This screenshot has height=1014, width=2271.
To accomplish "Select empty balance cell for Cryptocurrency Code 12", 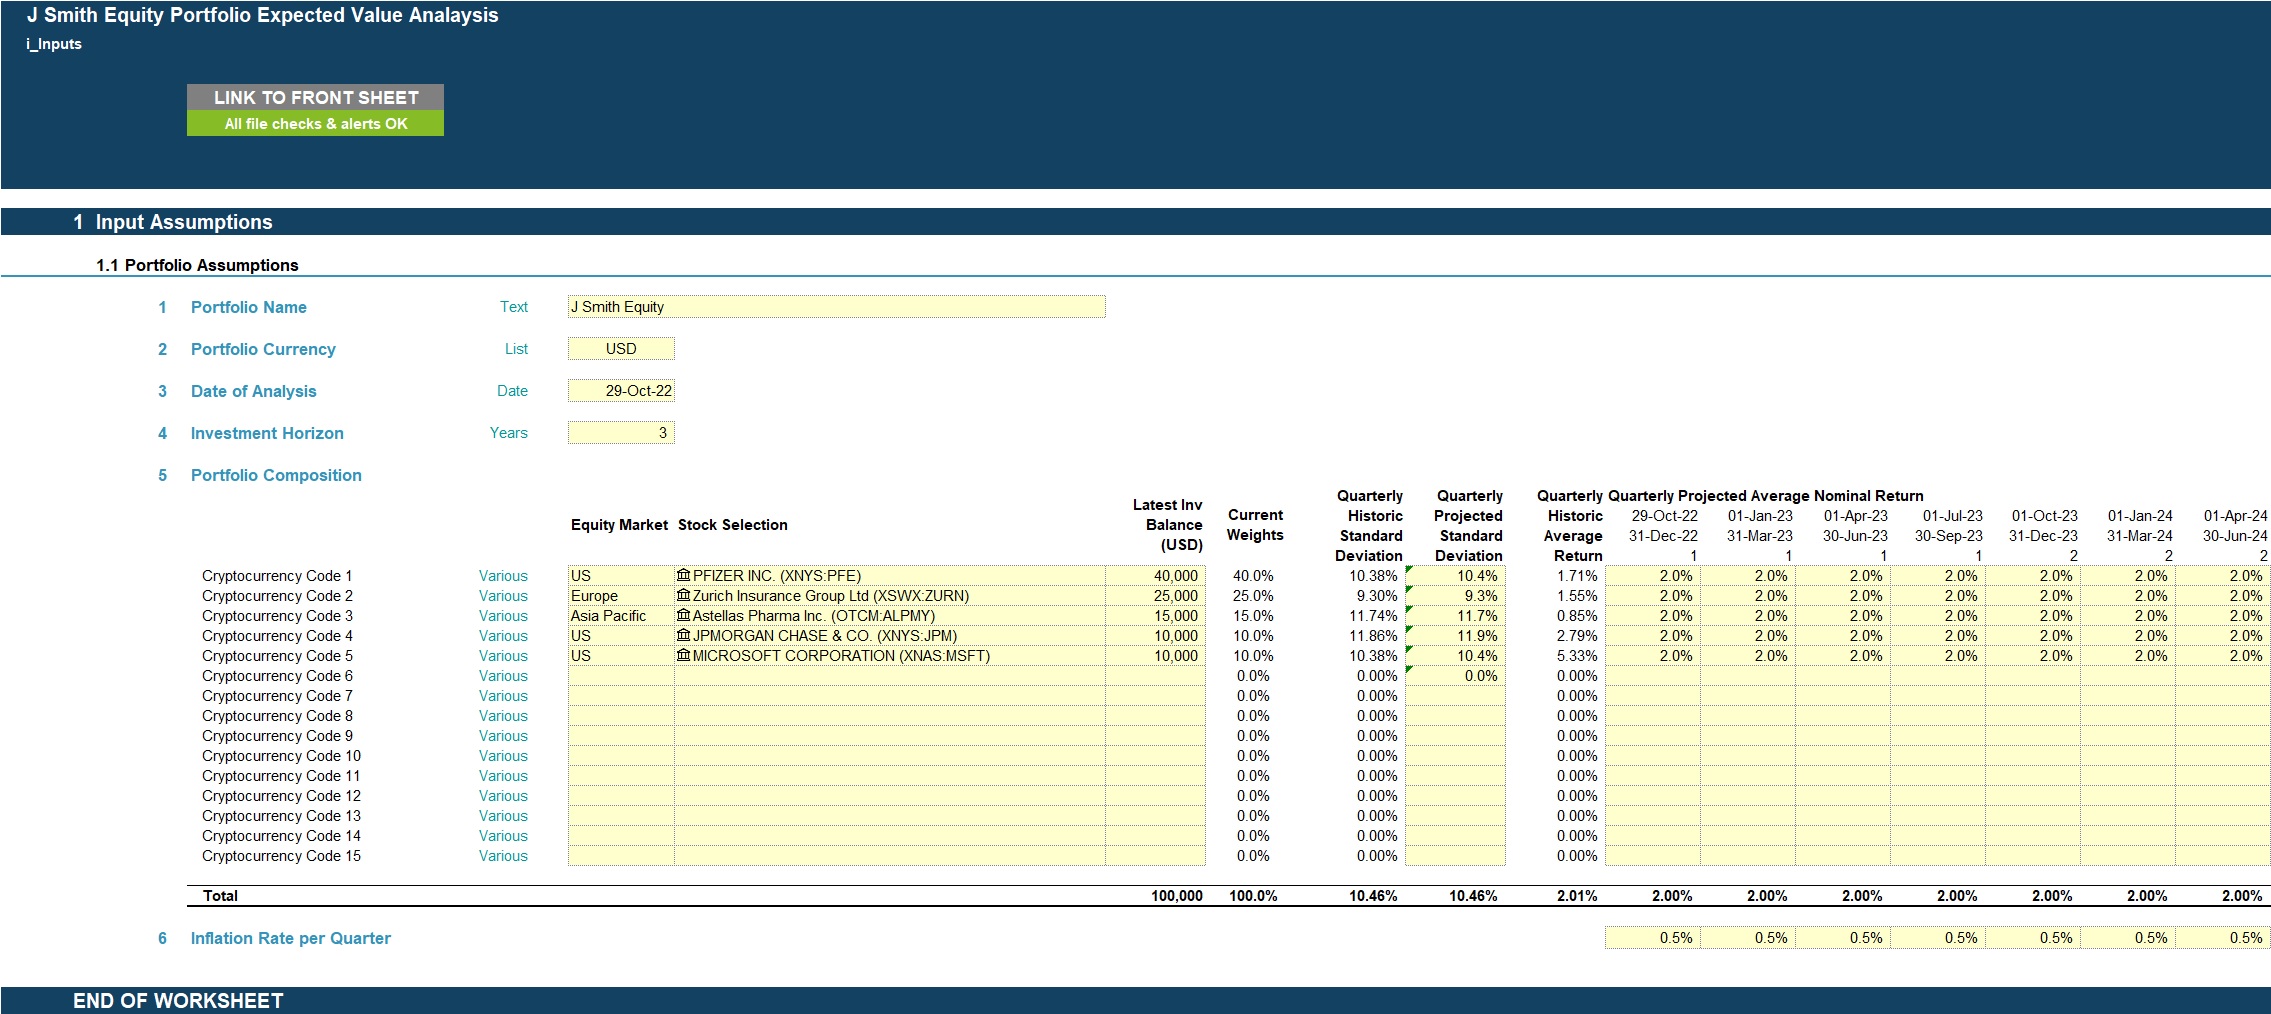I will coord(1155,796).
